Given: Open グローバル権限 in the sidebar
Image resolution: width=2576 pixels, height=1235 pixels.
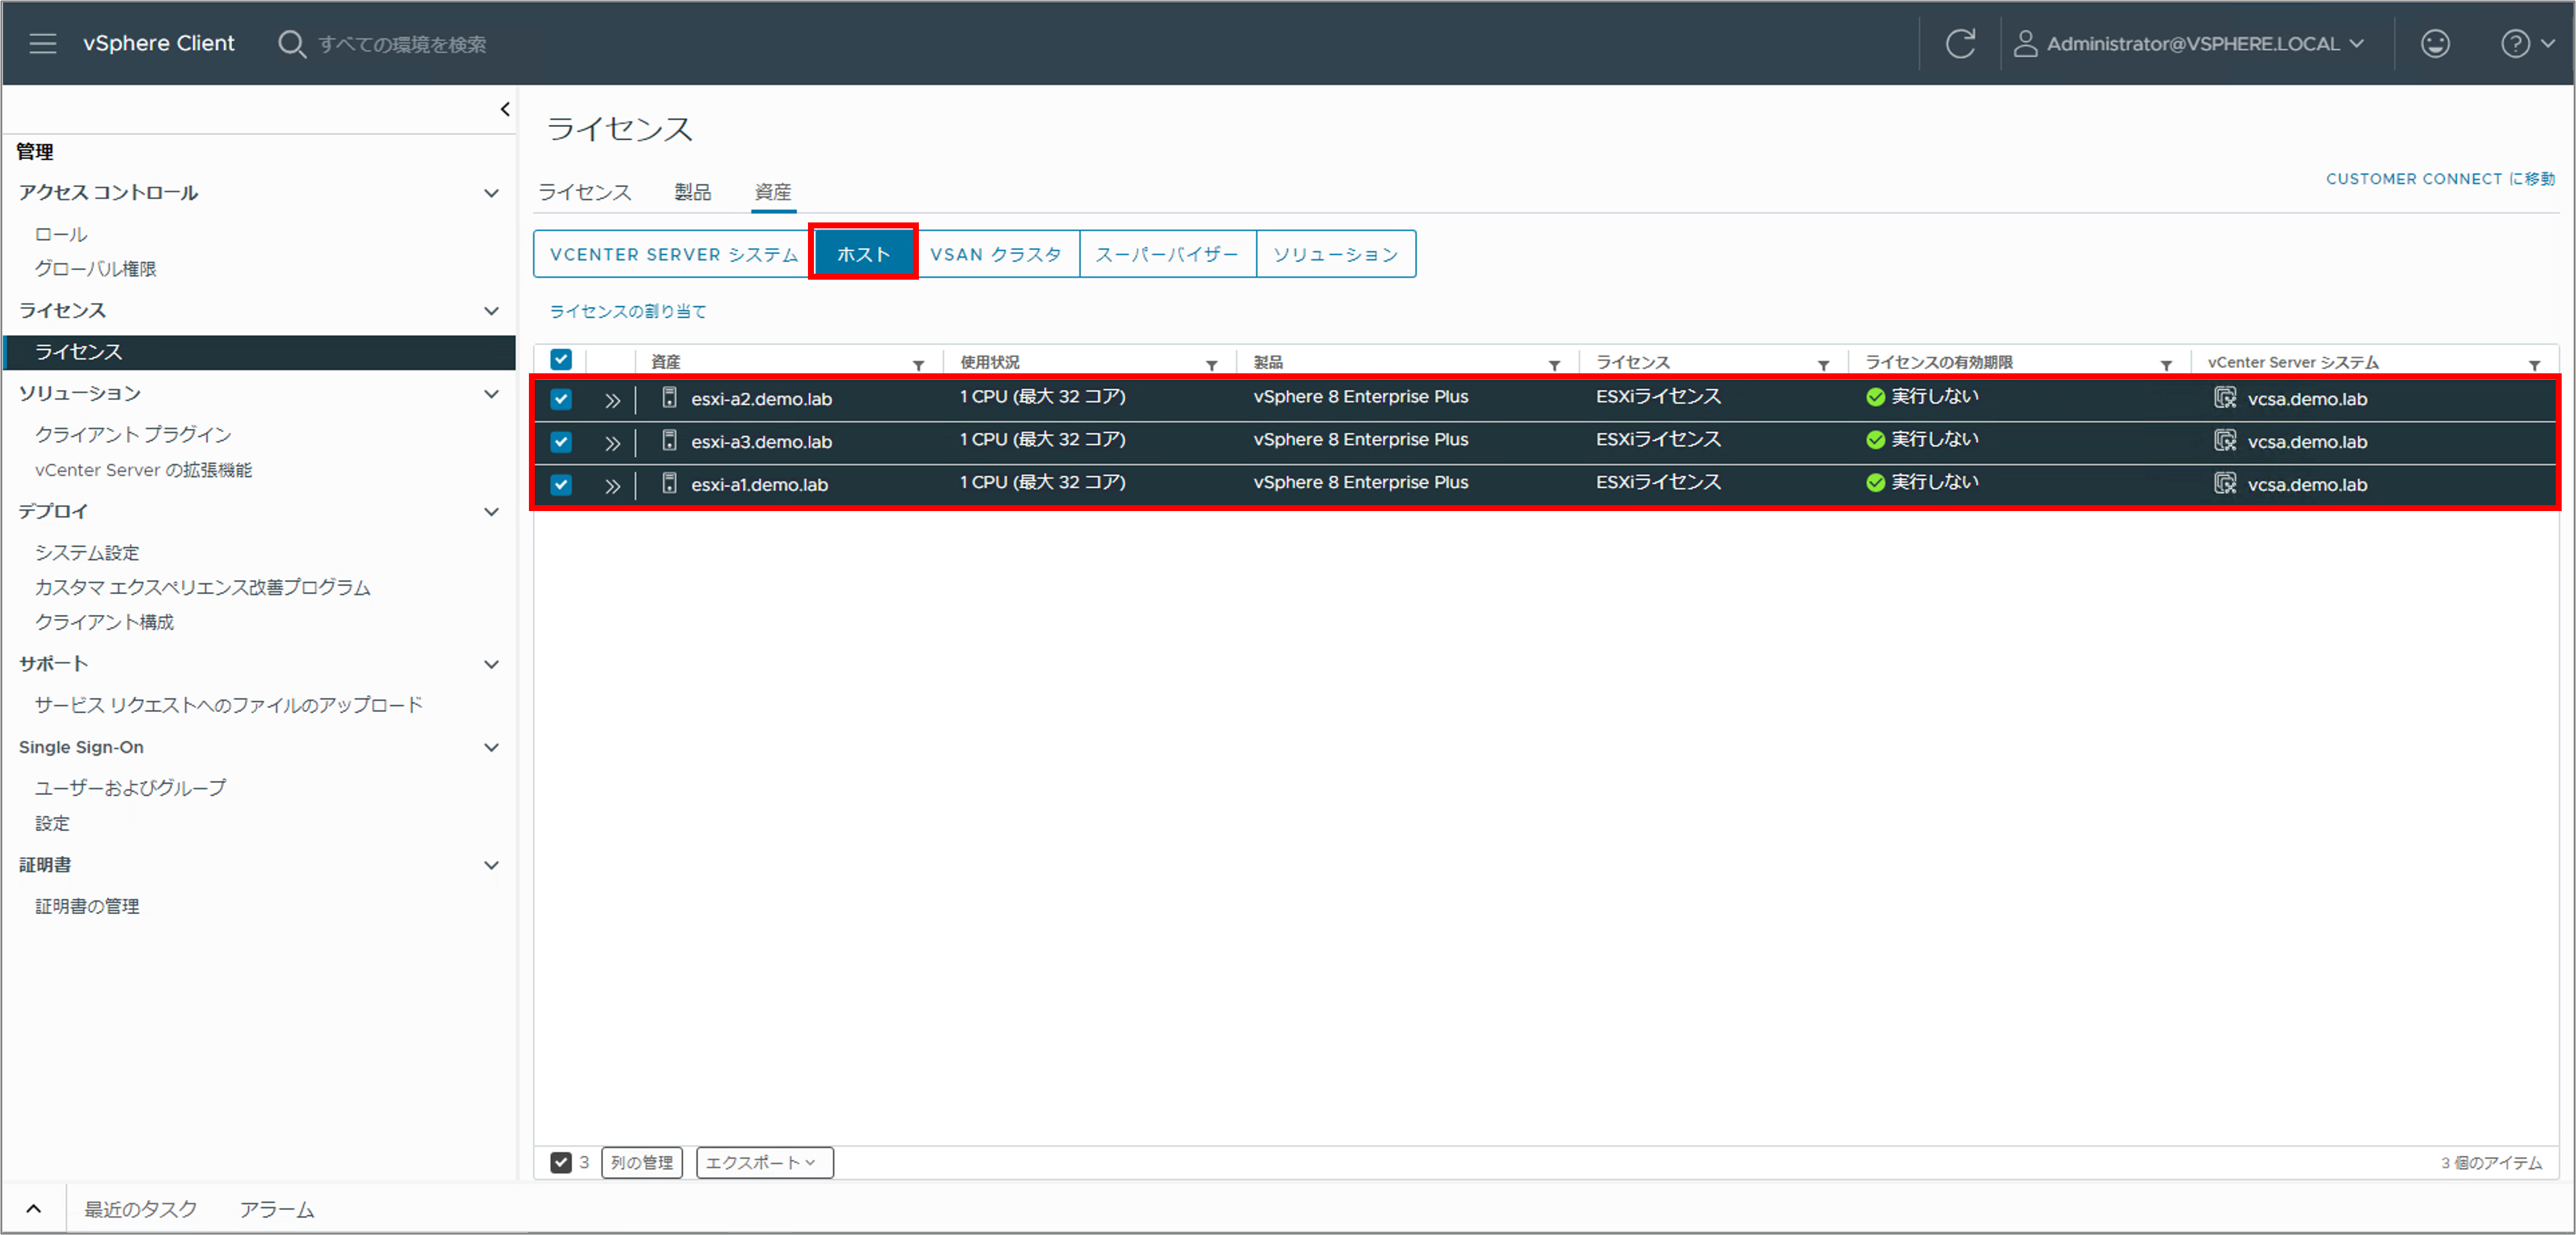Looking at the screenshot, I should (x=96, y=269).
